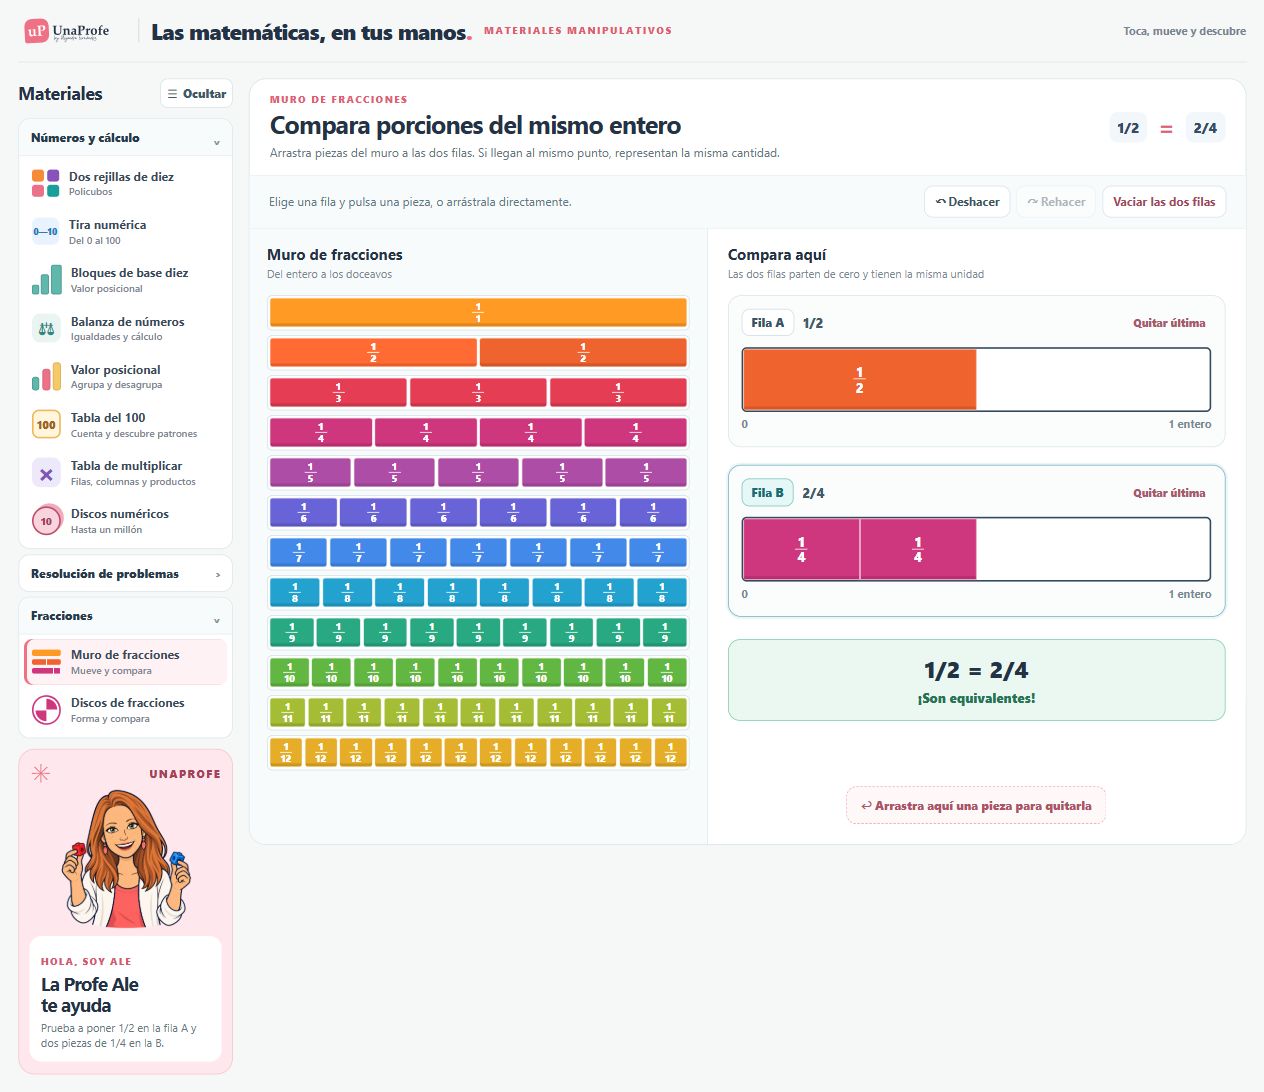
Task: Click Vaciar las dos filas
Action: [1164, 202]
